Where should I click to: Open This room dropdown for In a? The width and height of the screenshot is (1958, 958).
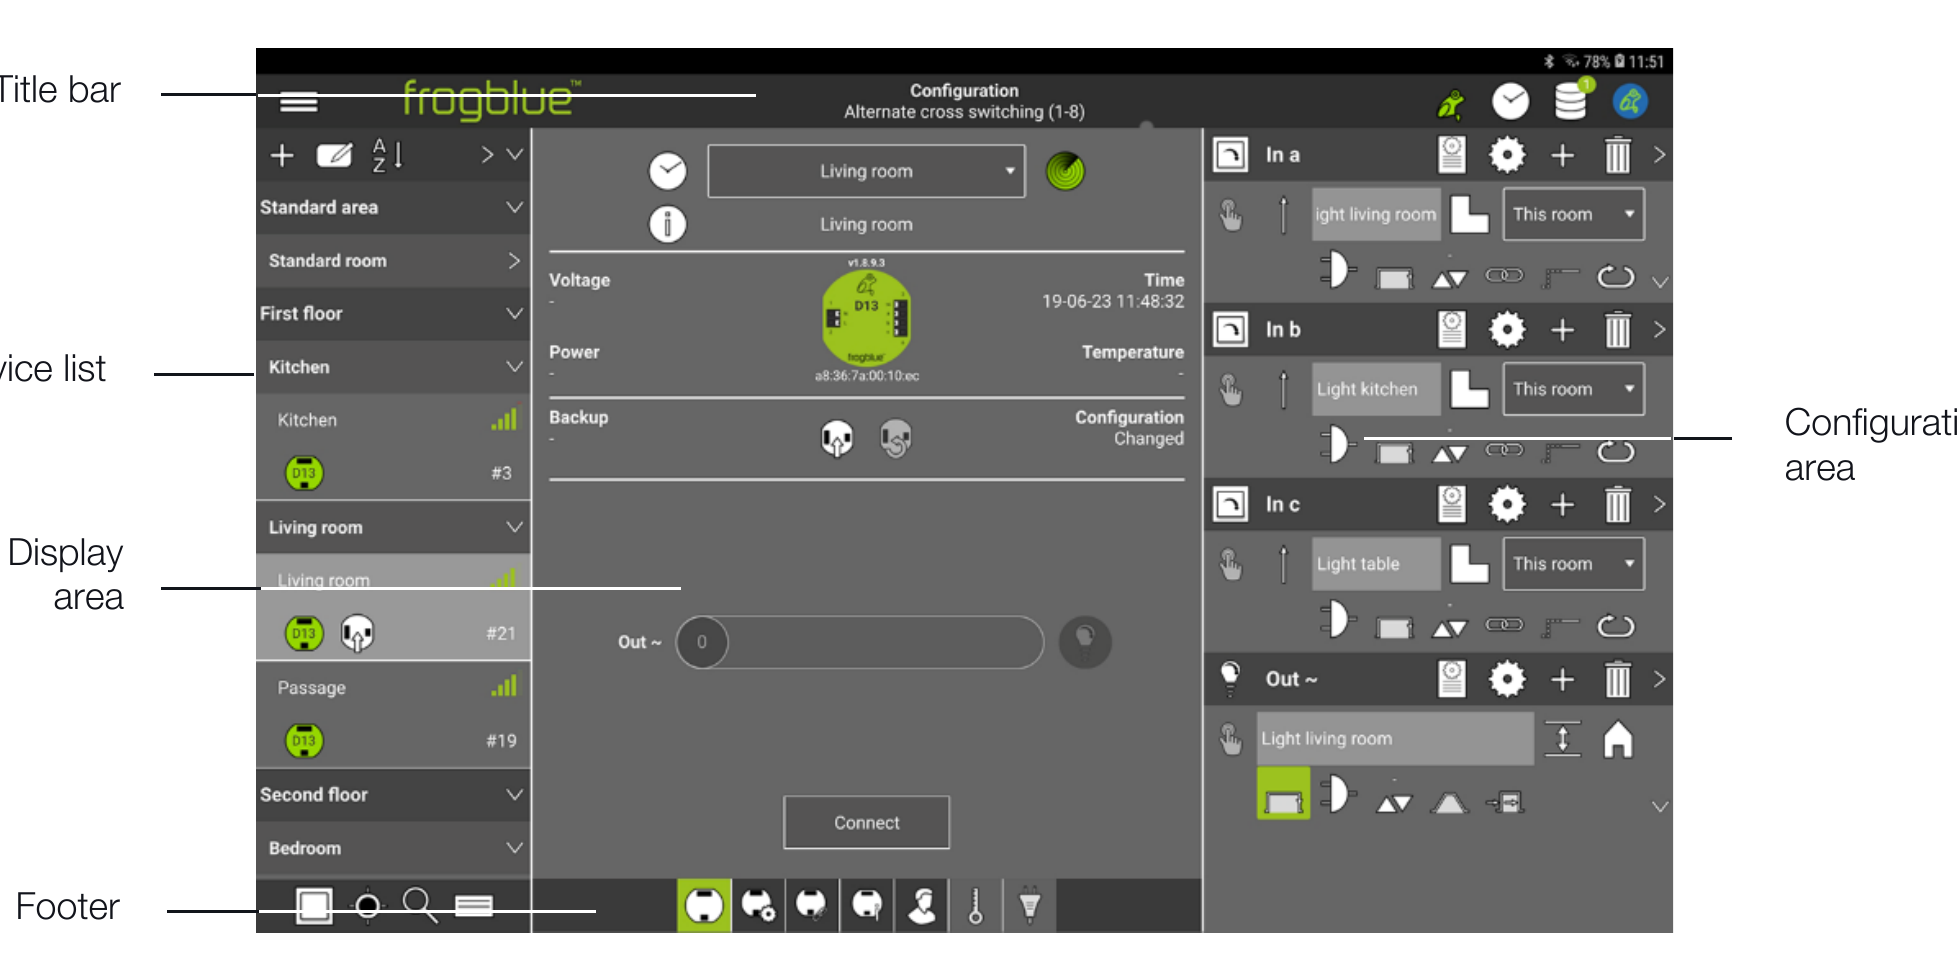[x=1573, y=214]
